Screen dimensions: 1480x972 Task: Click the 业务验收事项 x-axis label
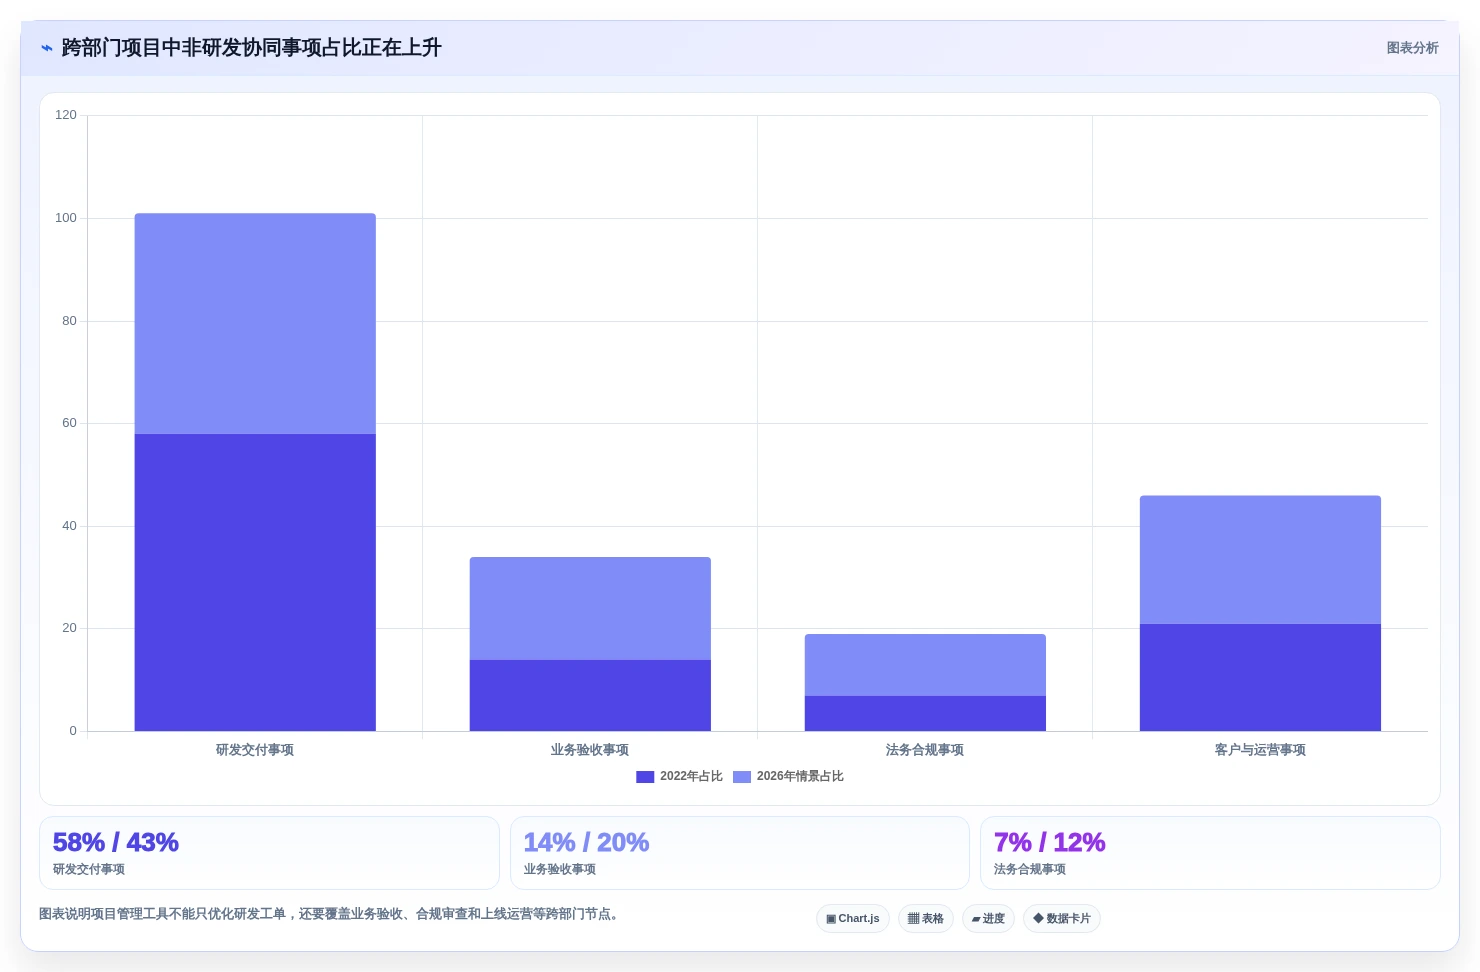590,750
